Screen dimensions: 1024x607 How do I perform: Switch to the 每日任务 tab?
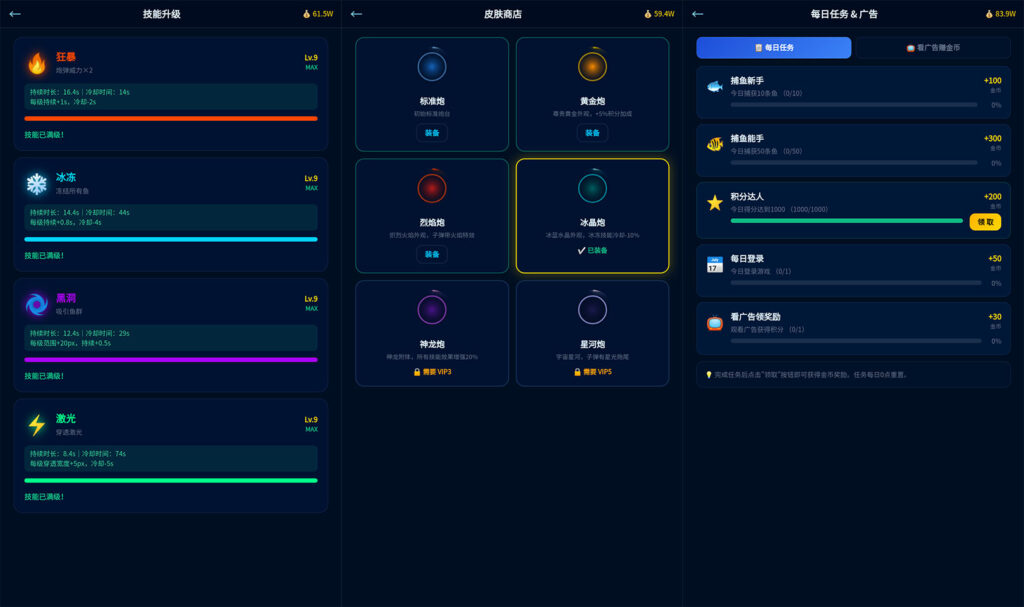click(x=774, y=48)
